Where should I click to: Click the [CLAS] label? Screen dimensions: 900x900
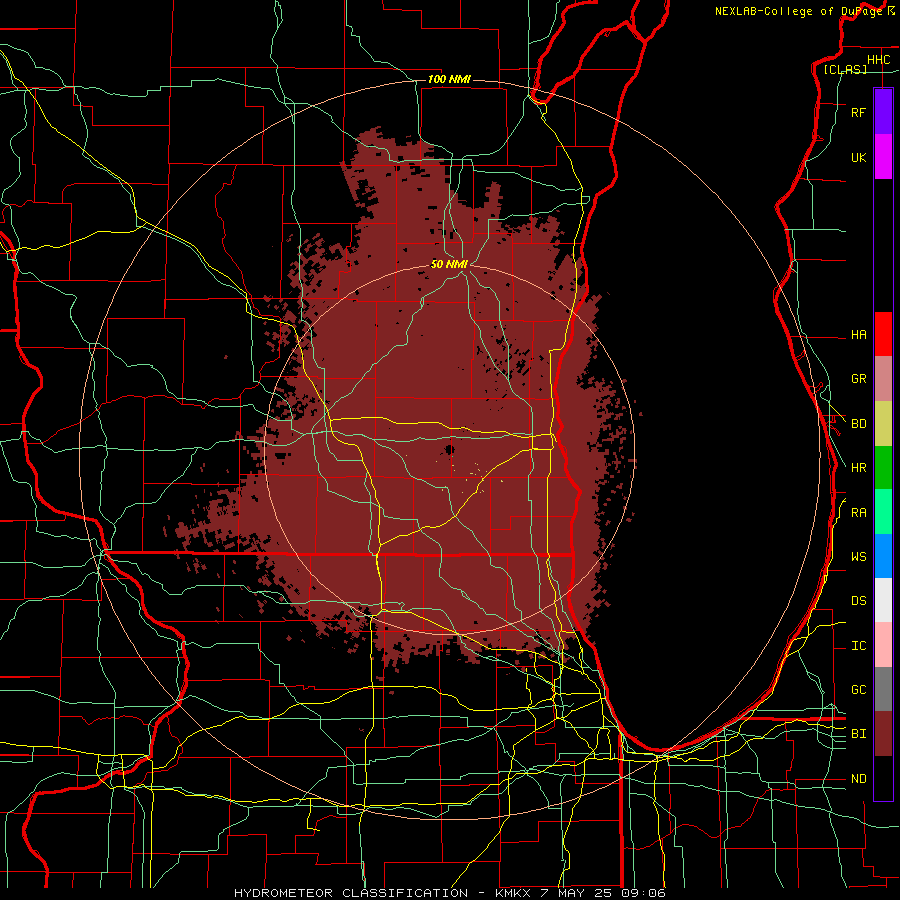click(845, 69)
